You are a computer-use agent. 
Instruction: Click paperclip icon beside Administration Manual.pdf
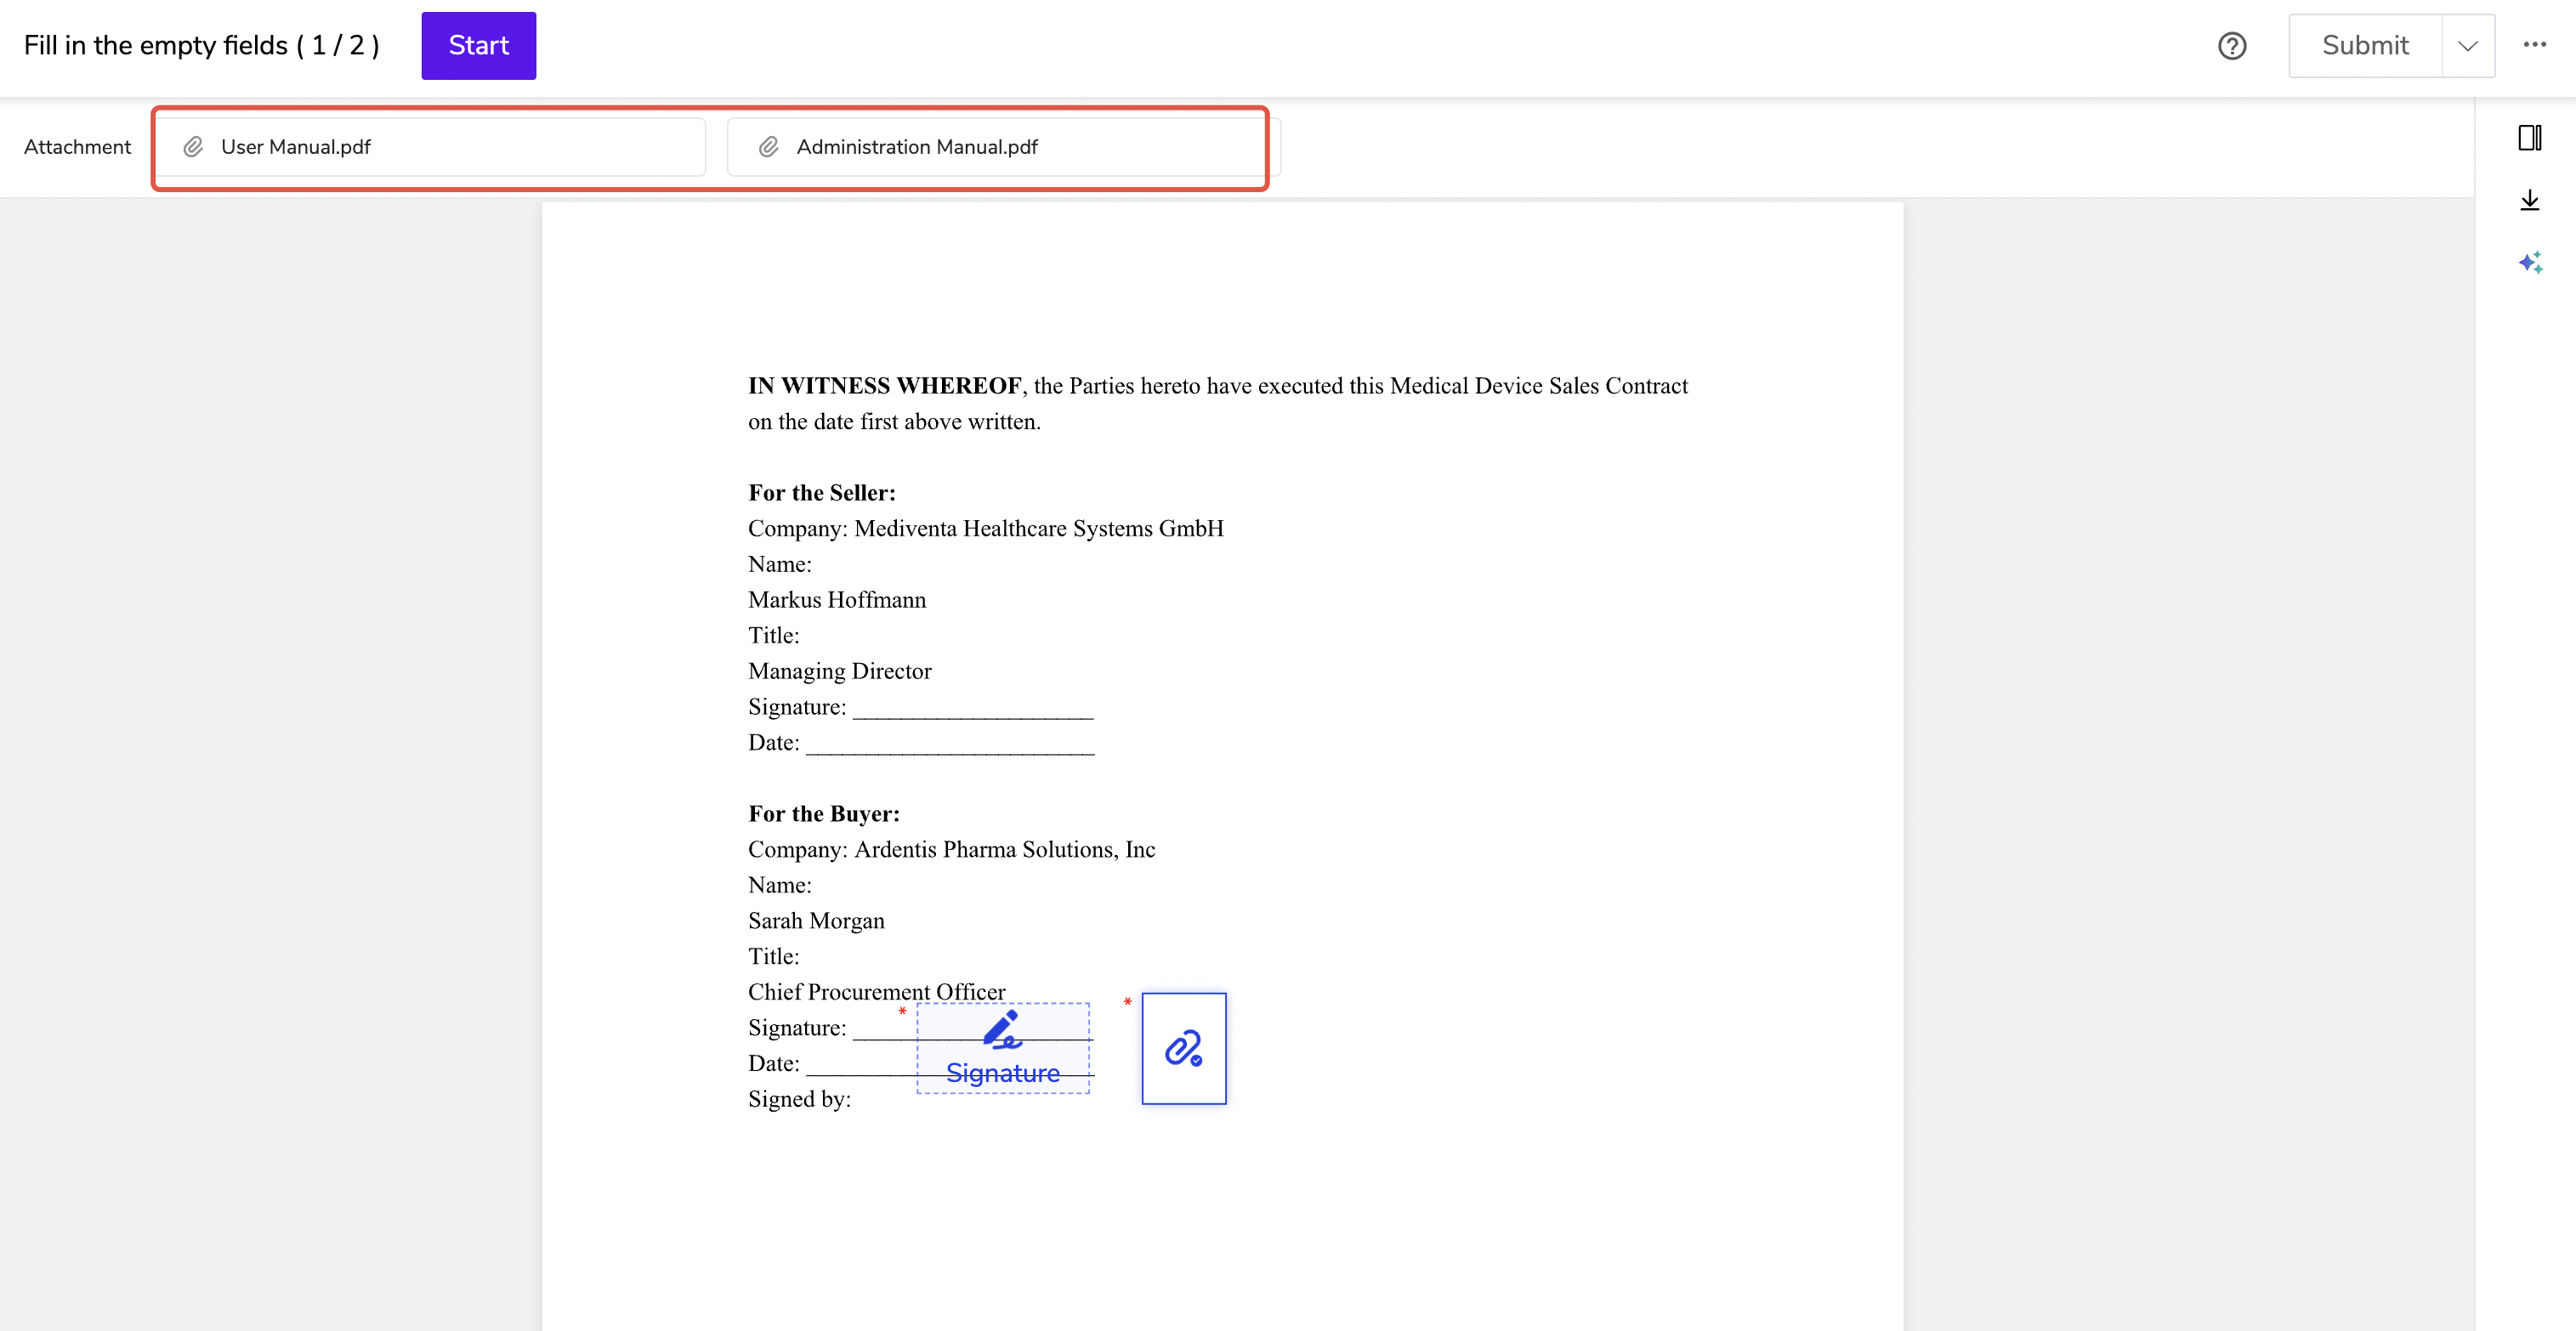[x=768, y=147]
